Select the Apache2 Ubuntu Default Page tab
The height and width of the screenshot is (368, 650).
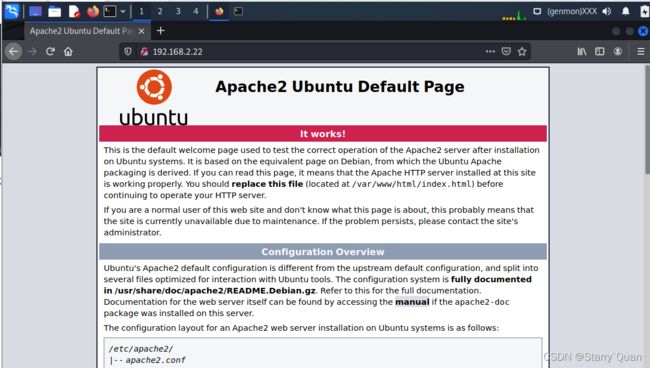[81, 31]
